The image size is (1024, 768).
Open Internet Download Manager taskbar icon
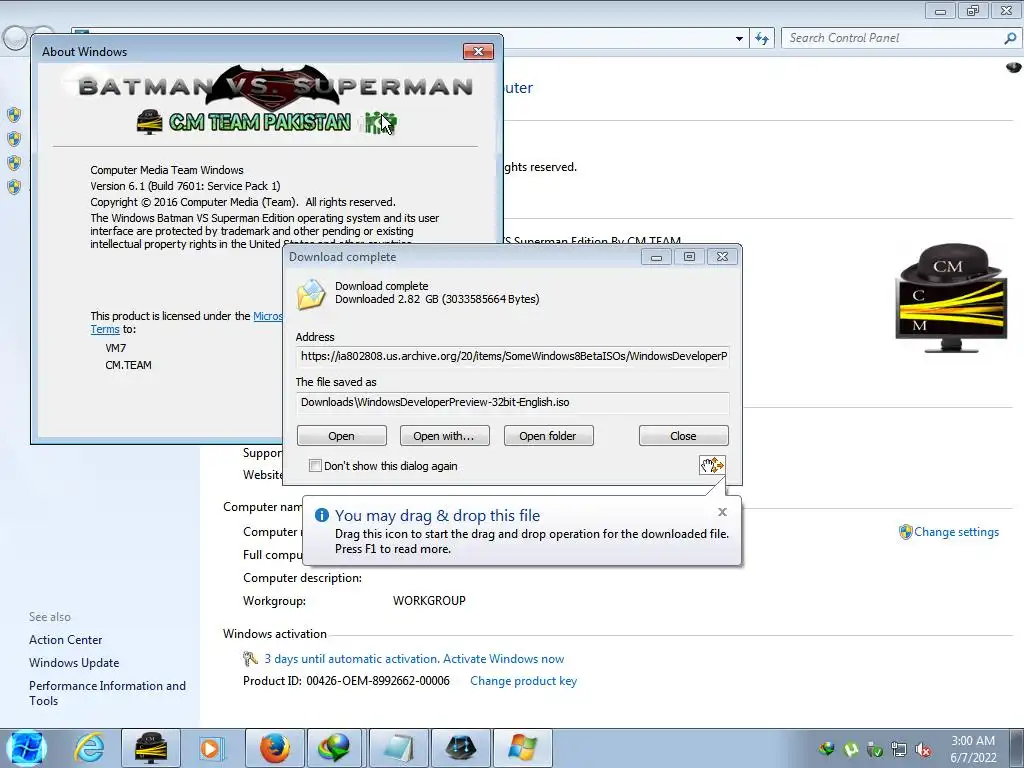(334, 748)
